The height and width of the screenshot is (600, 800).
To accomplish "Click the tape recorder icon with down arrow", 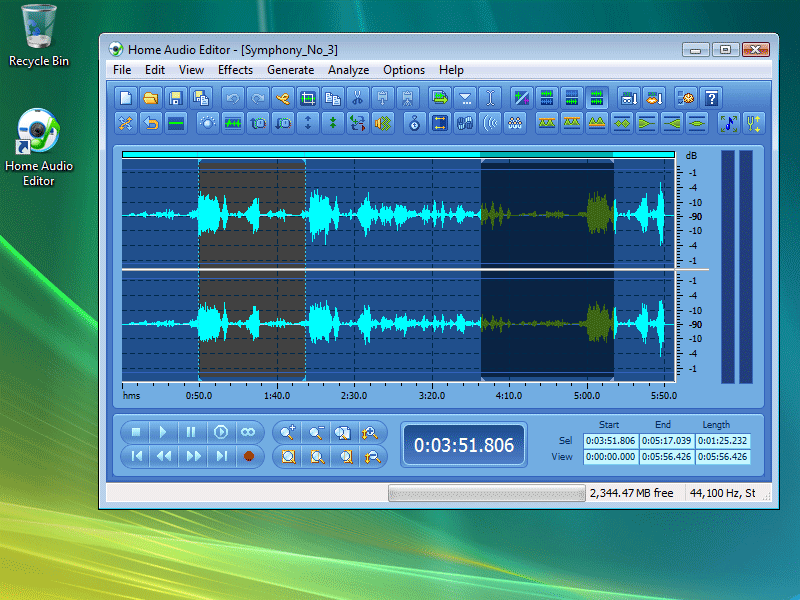I will click(x=629, y=98).
